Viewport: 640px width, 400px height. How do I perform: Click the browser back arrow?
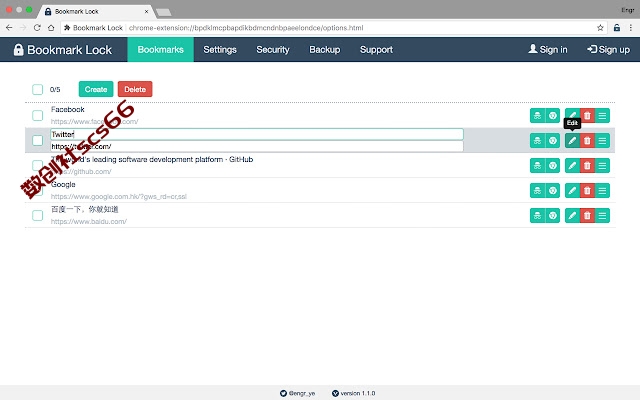9,28
